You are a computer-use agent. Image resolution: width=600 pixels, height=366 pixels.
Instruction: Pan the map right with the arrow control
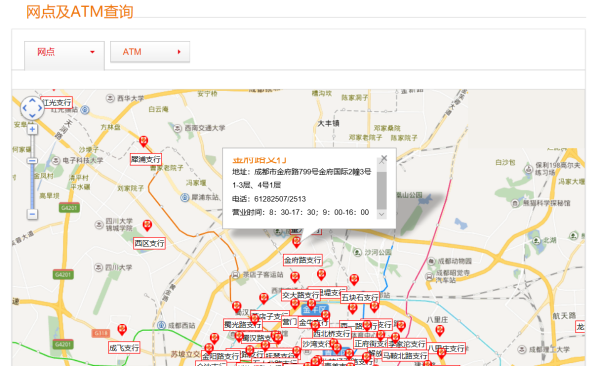pos(39,108)
